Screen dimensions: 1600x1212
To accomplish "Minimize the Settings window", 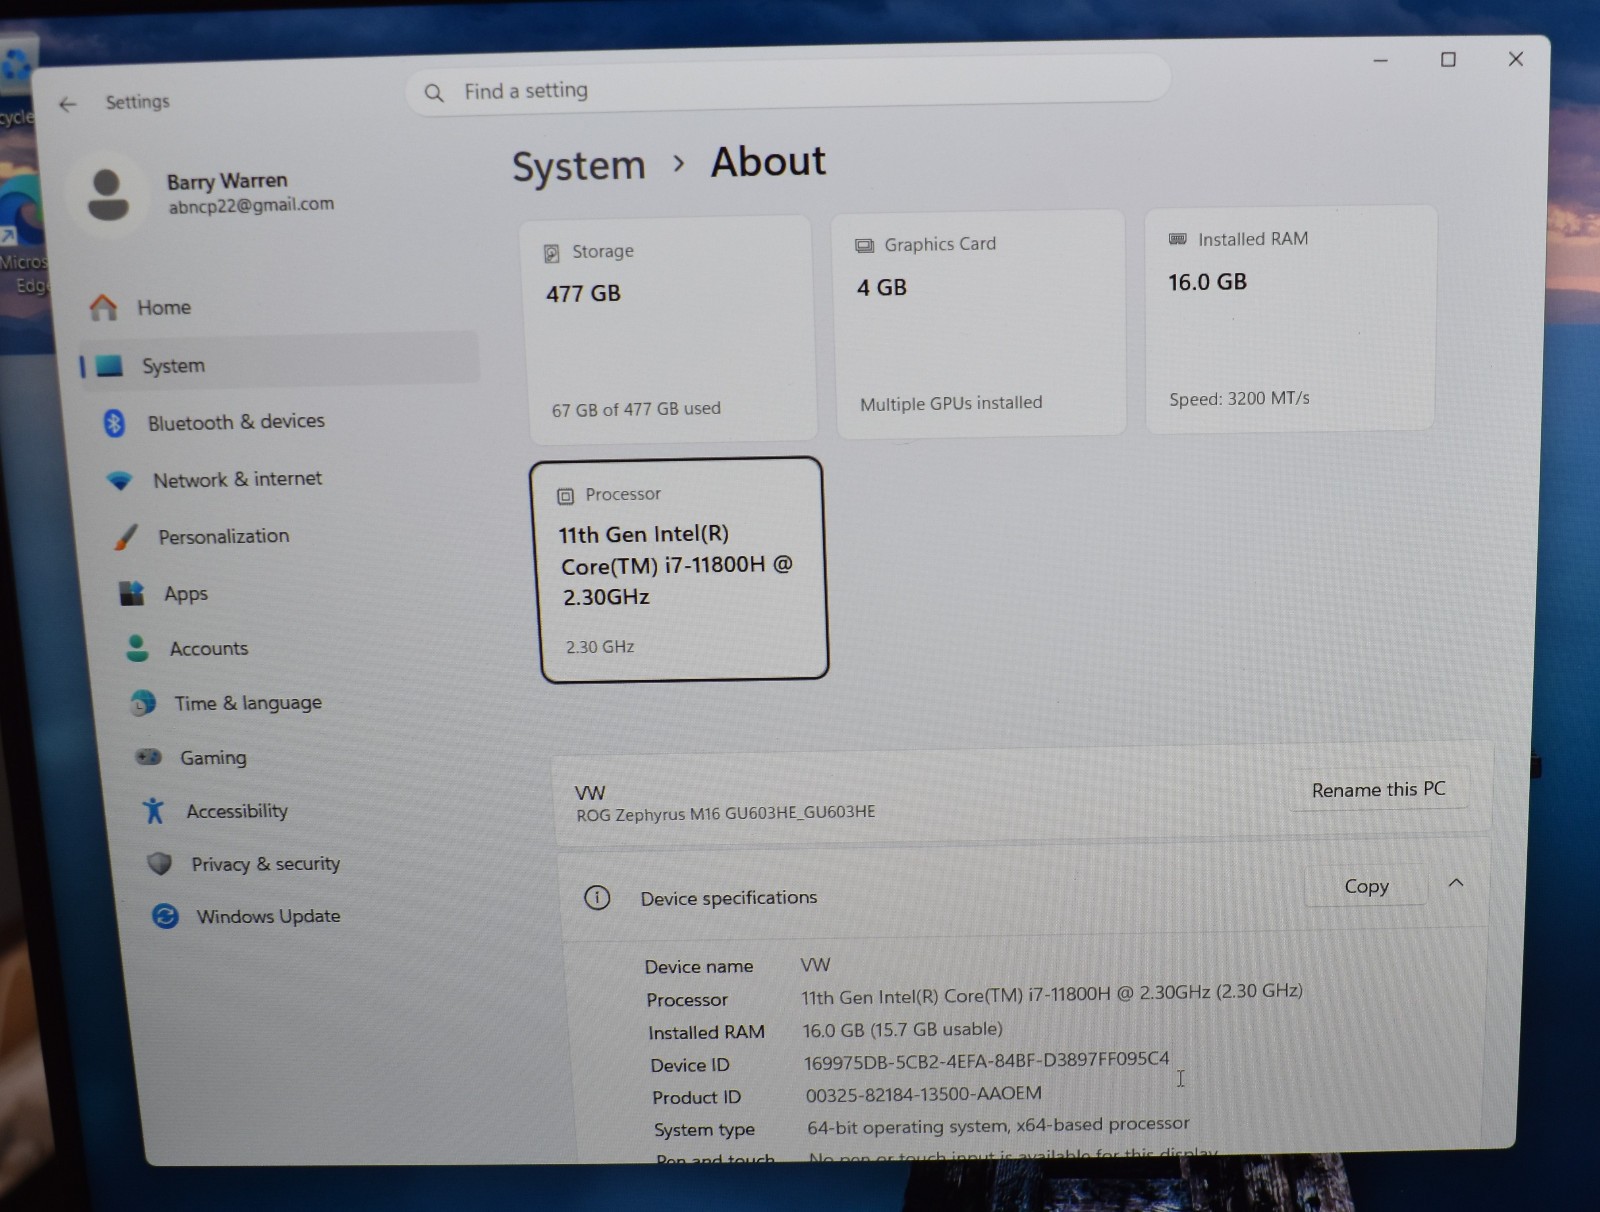I will pos(1381,61).
